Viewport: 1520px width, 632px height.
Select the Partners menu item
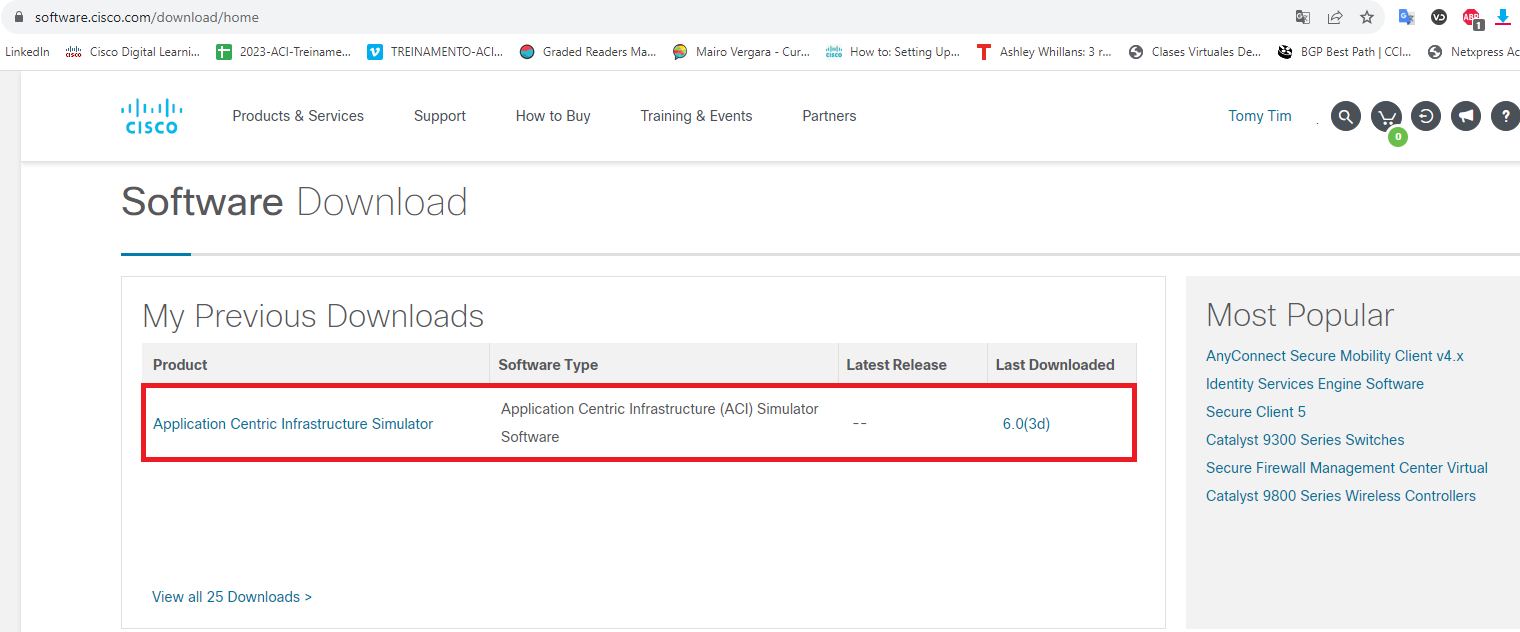click(828, 115)
